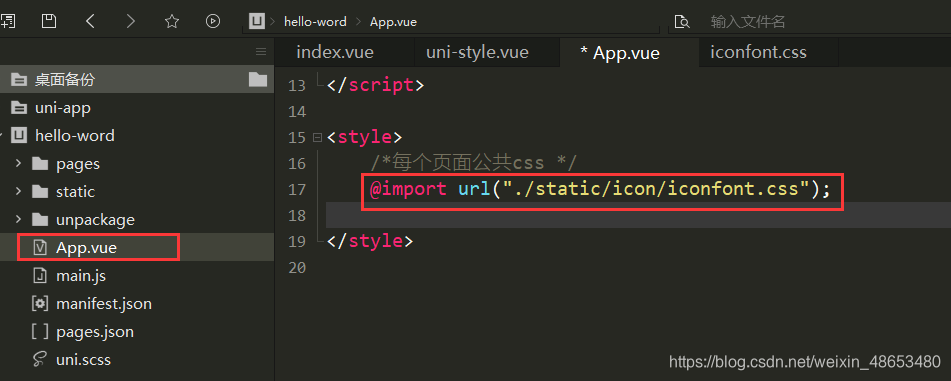Click folder icon beside 桌面备份
Viewport: 951px width, 381px height.
258,79
